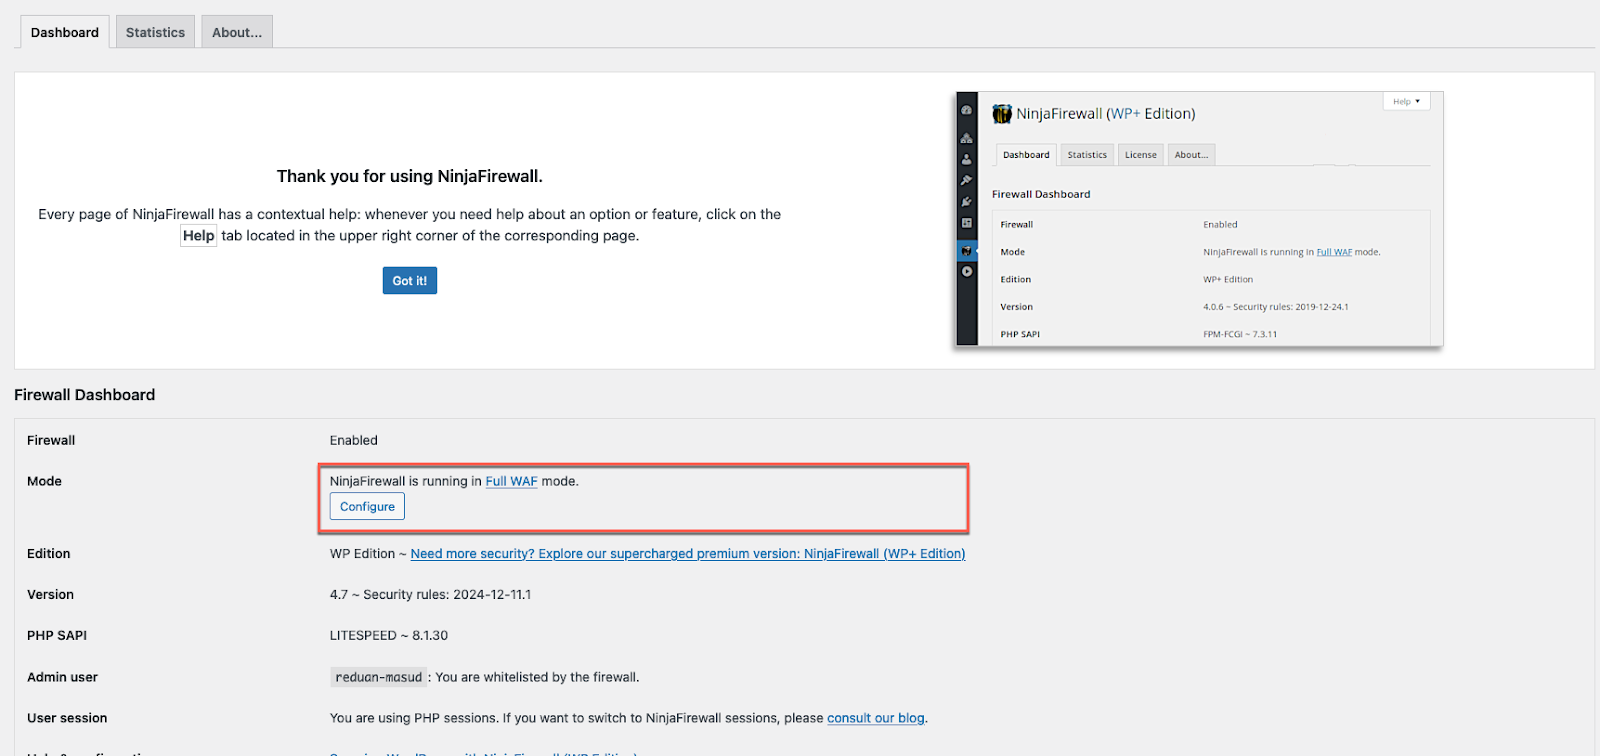Open the About... tab at top
The image size is (1600, 756).
tap(237, 32)
